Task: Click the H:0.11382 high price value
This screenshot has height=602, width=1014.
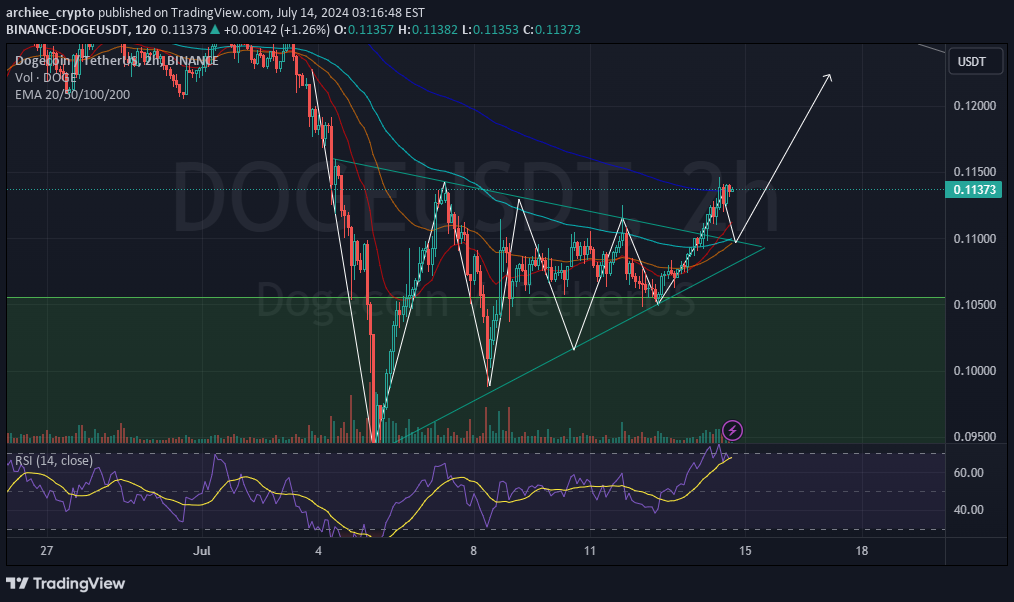Action: 428,30
